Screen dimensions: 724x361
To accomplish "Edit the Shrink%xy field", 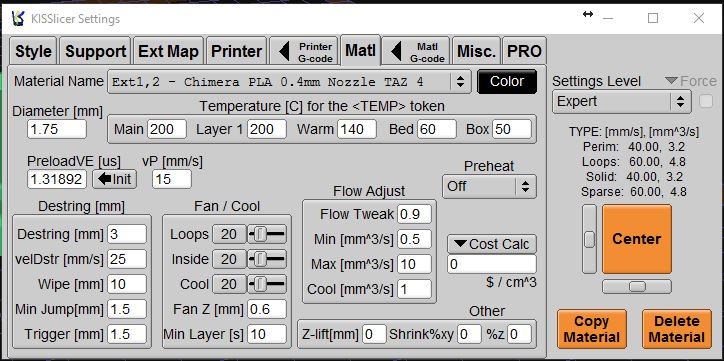I will (x=469, y=334).
